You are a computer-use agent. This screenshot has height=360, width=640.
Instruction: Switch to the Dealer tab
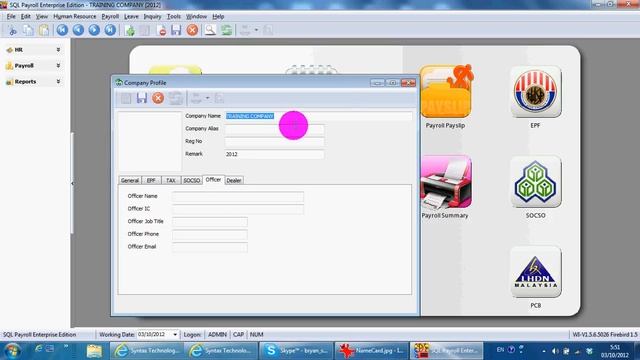(x=234, y=180)
